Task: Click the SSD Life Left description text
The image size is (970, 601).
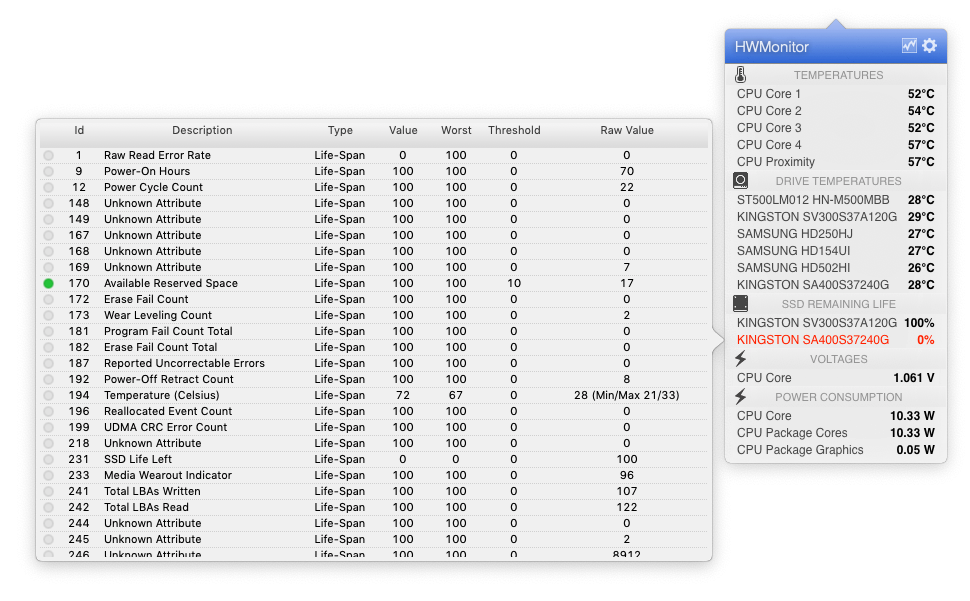Action: tap(138, 459)
